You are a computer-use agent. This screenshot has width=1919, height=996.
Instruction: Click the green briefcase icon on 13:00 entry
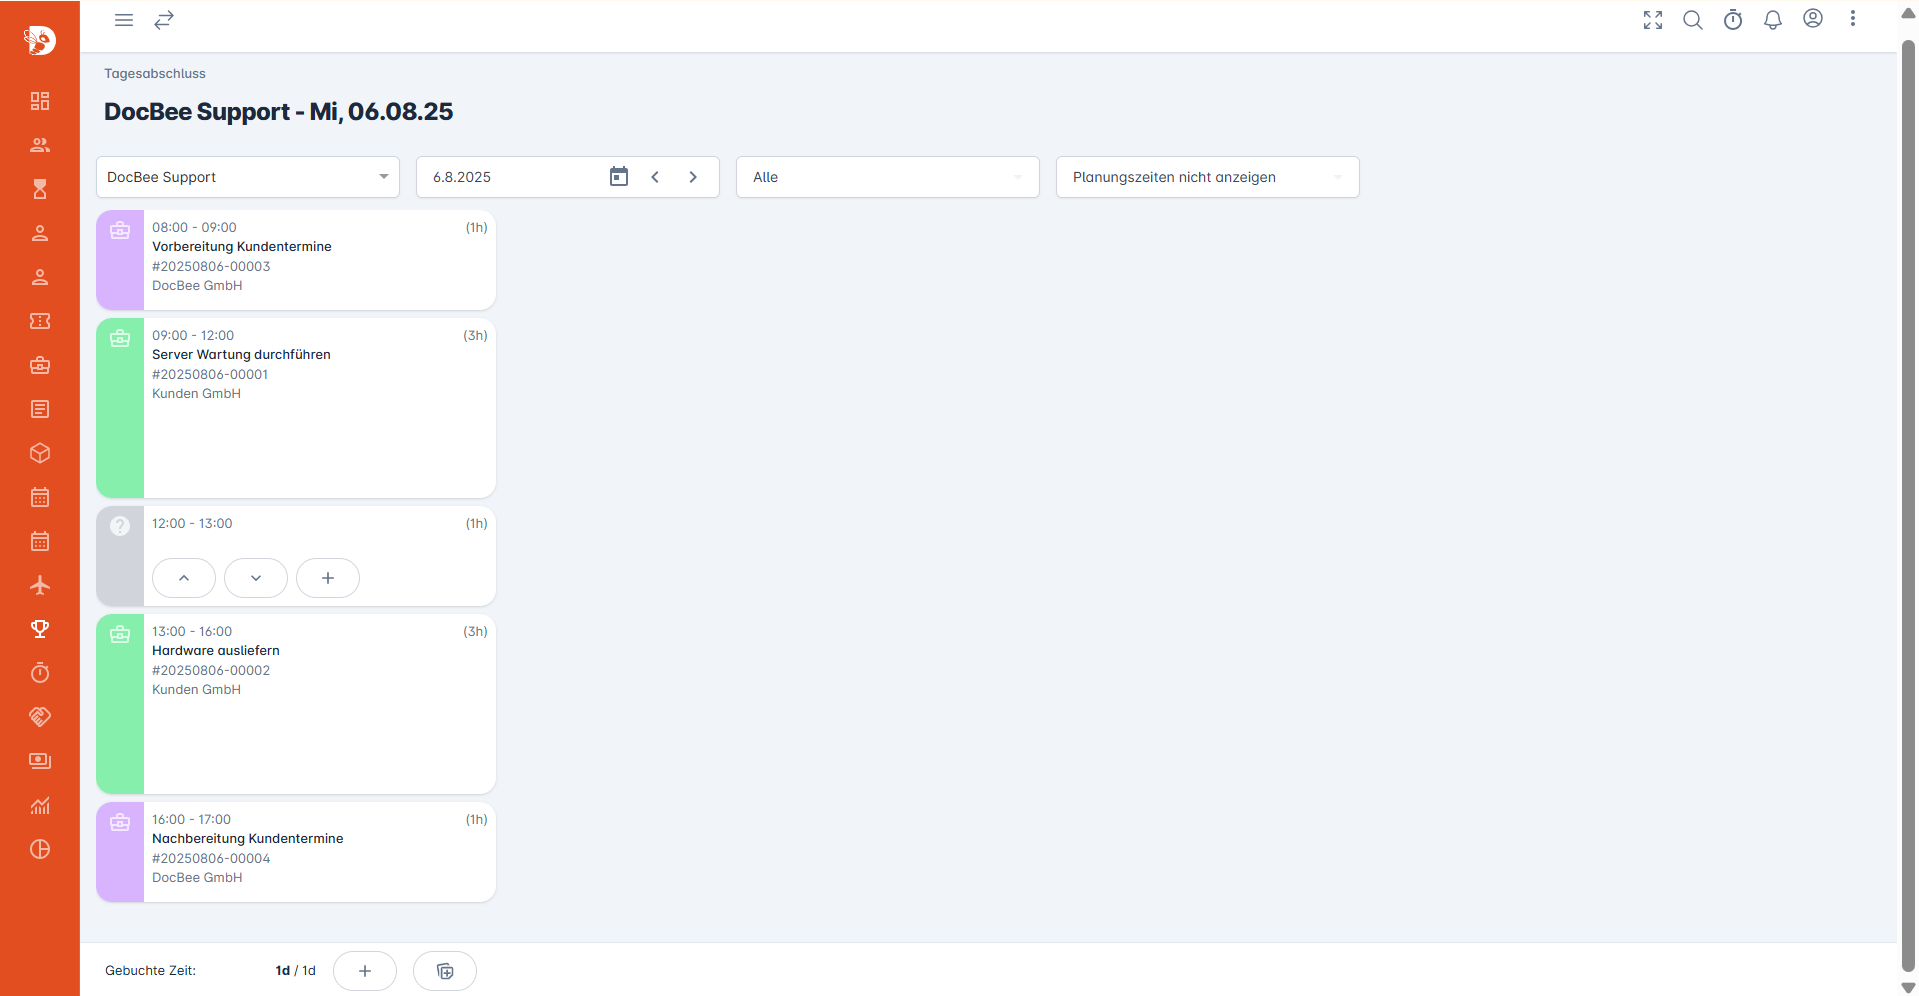pyautogui.click(x=120, y=634)
